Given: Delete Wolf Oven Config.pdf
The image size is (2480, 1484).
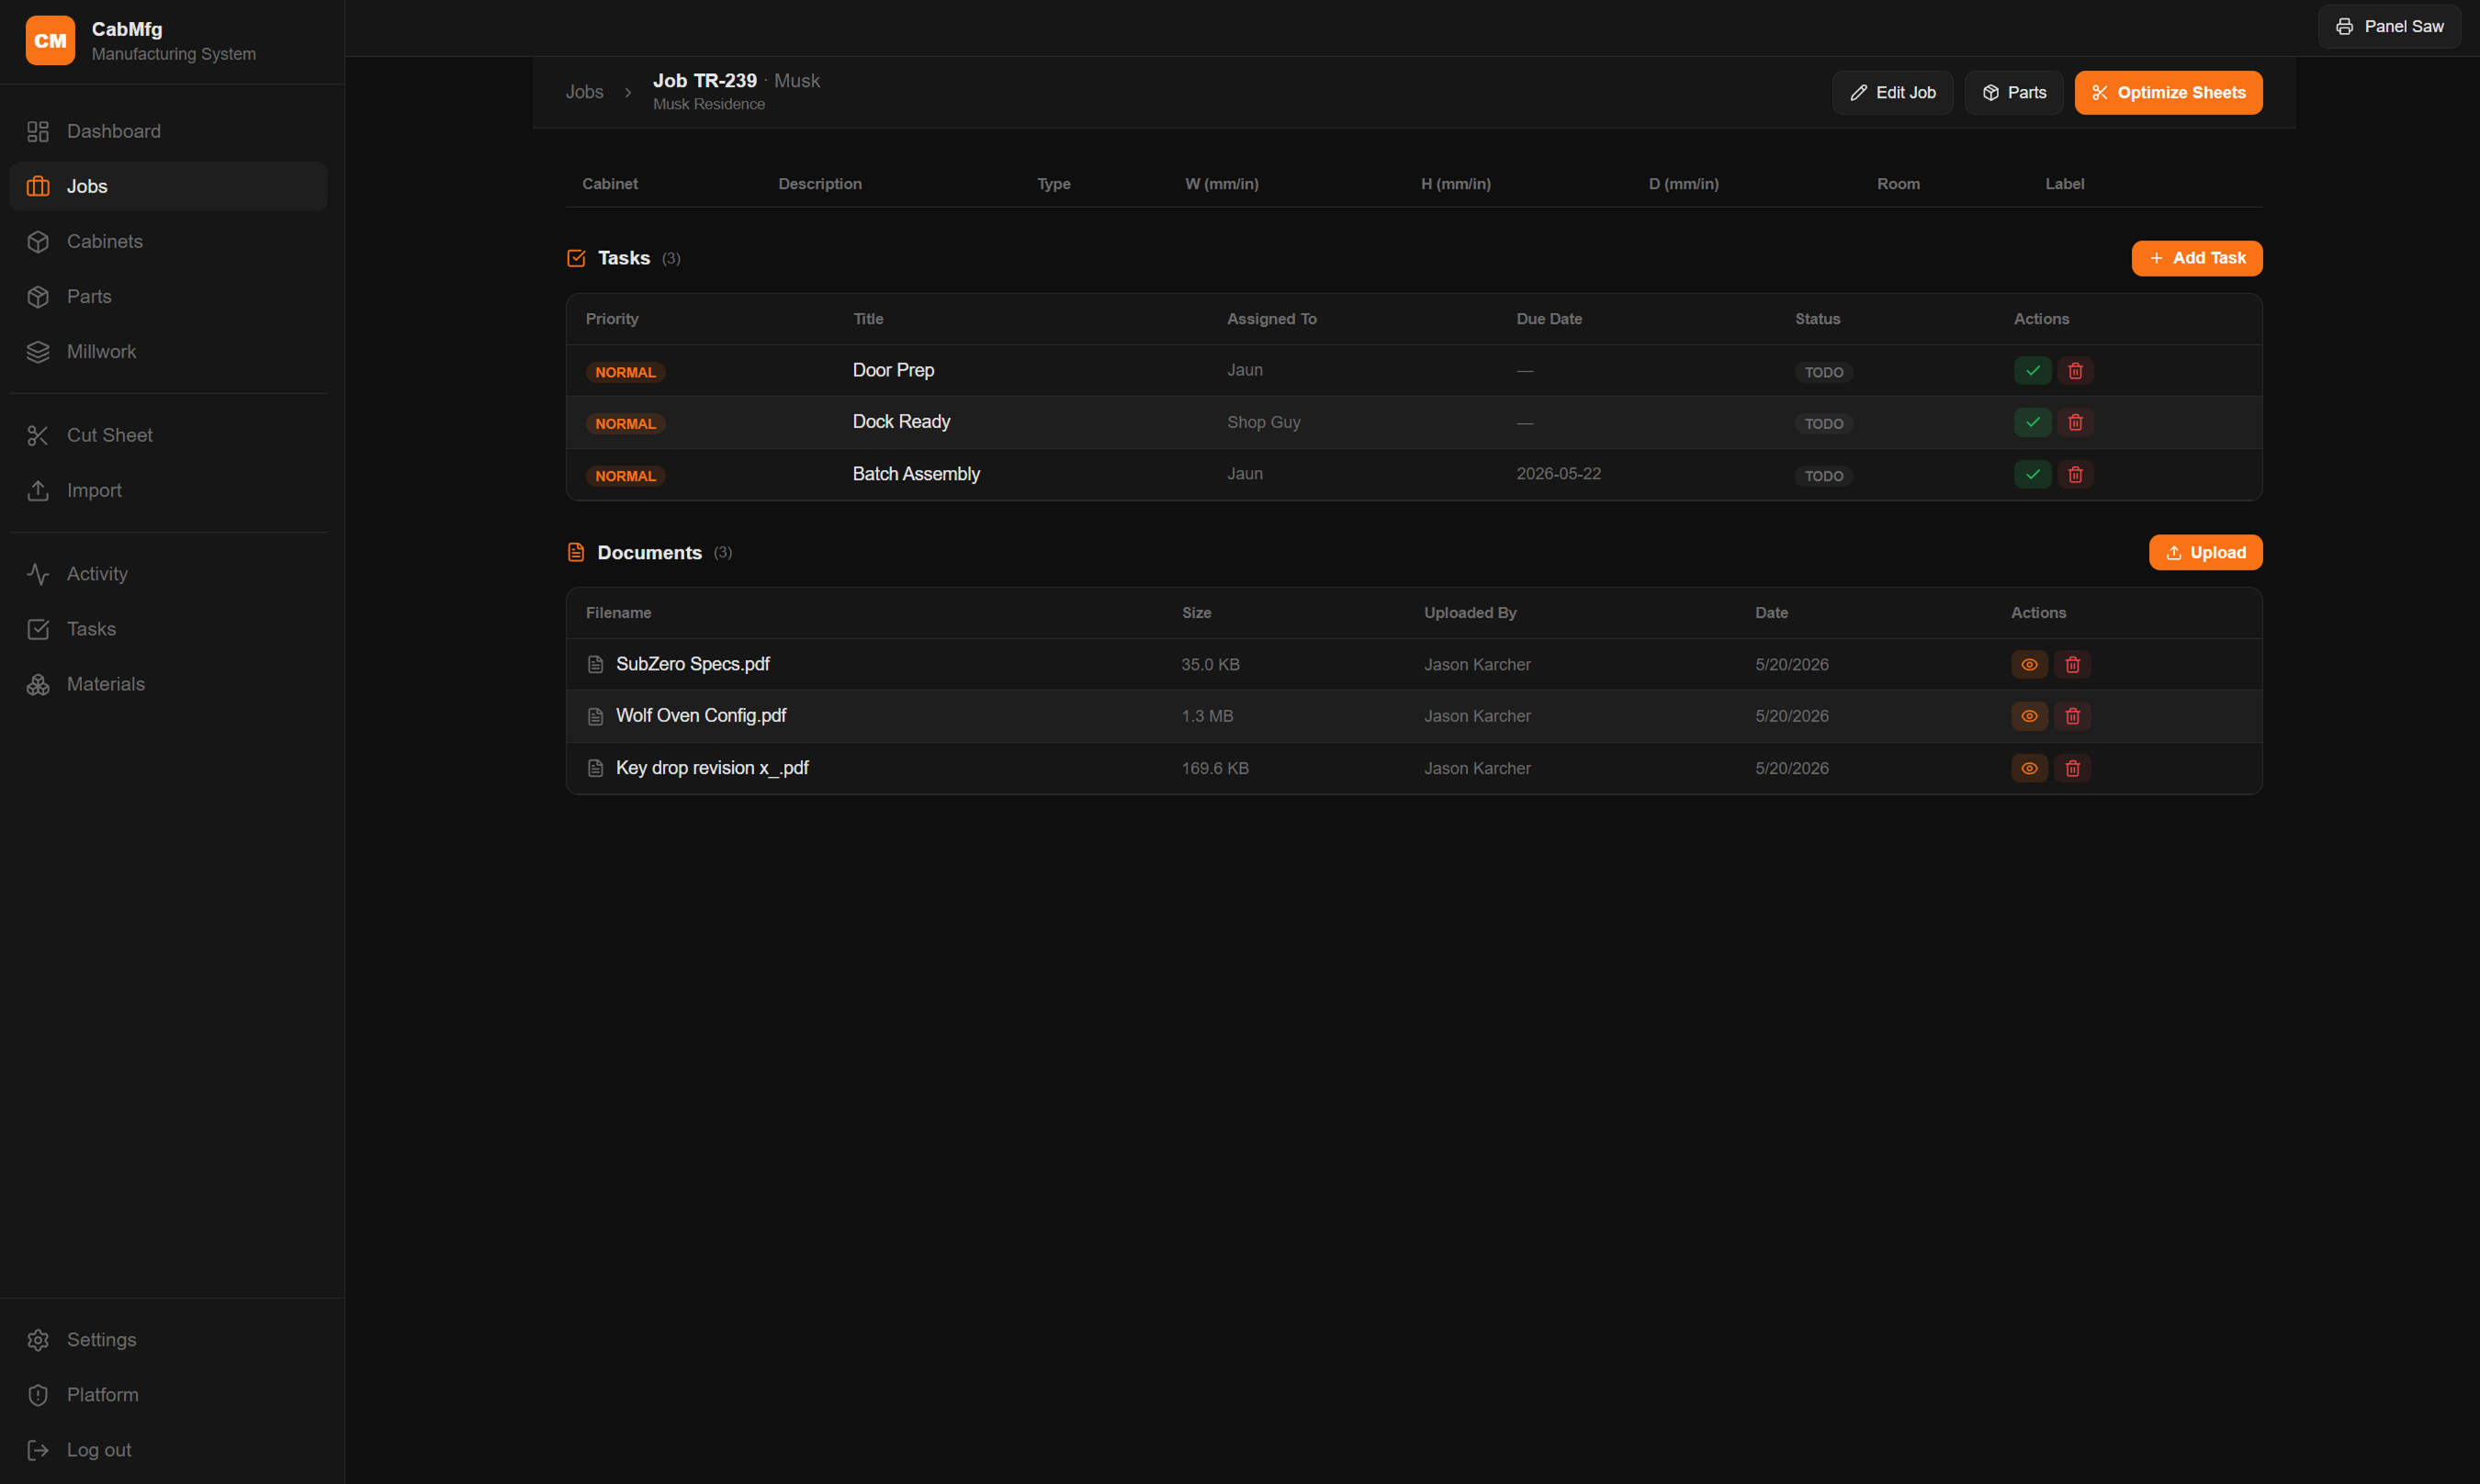Looking at the screenshot, I should (x=2072, y=717).
